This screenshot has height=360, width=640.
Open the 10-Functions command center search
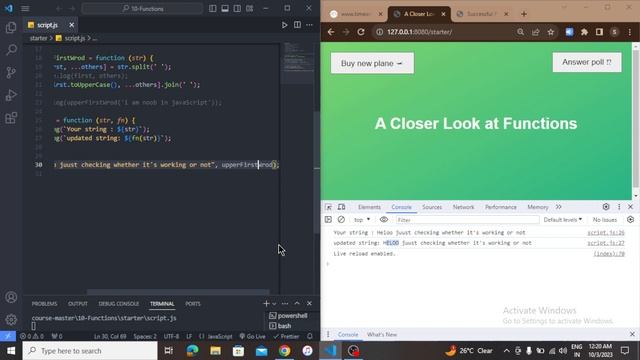142,8
